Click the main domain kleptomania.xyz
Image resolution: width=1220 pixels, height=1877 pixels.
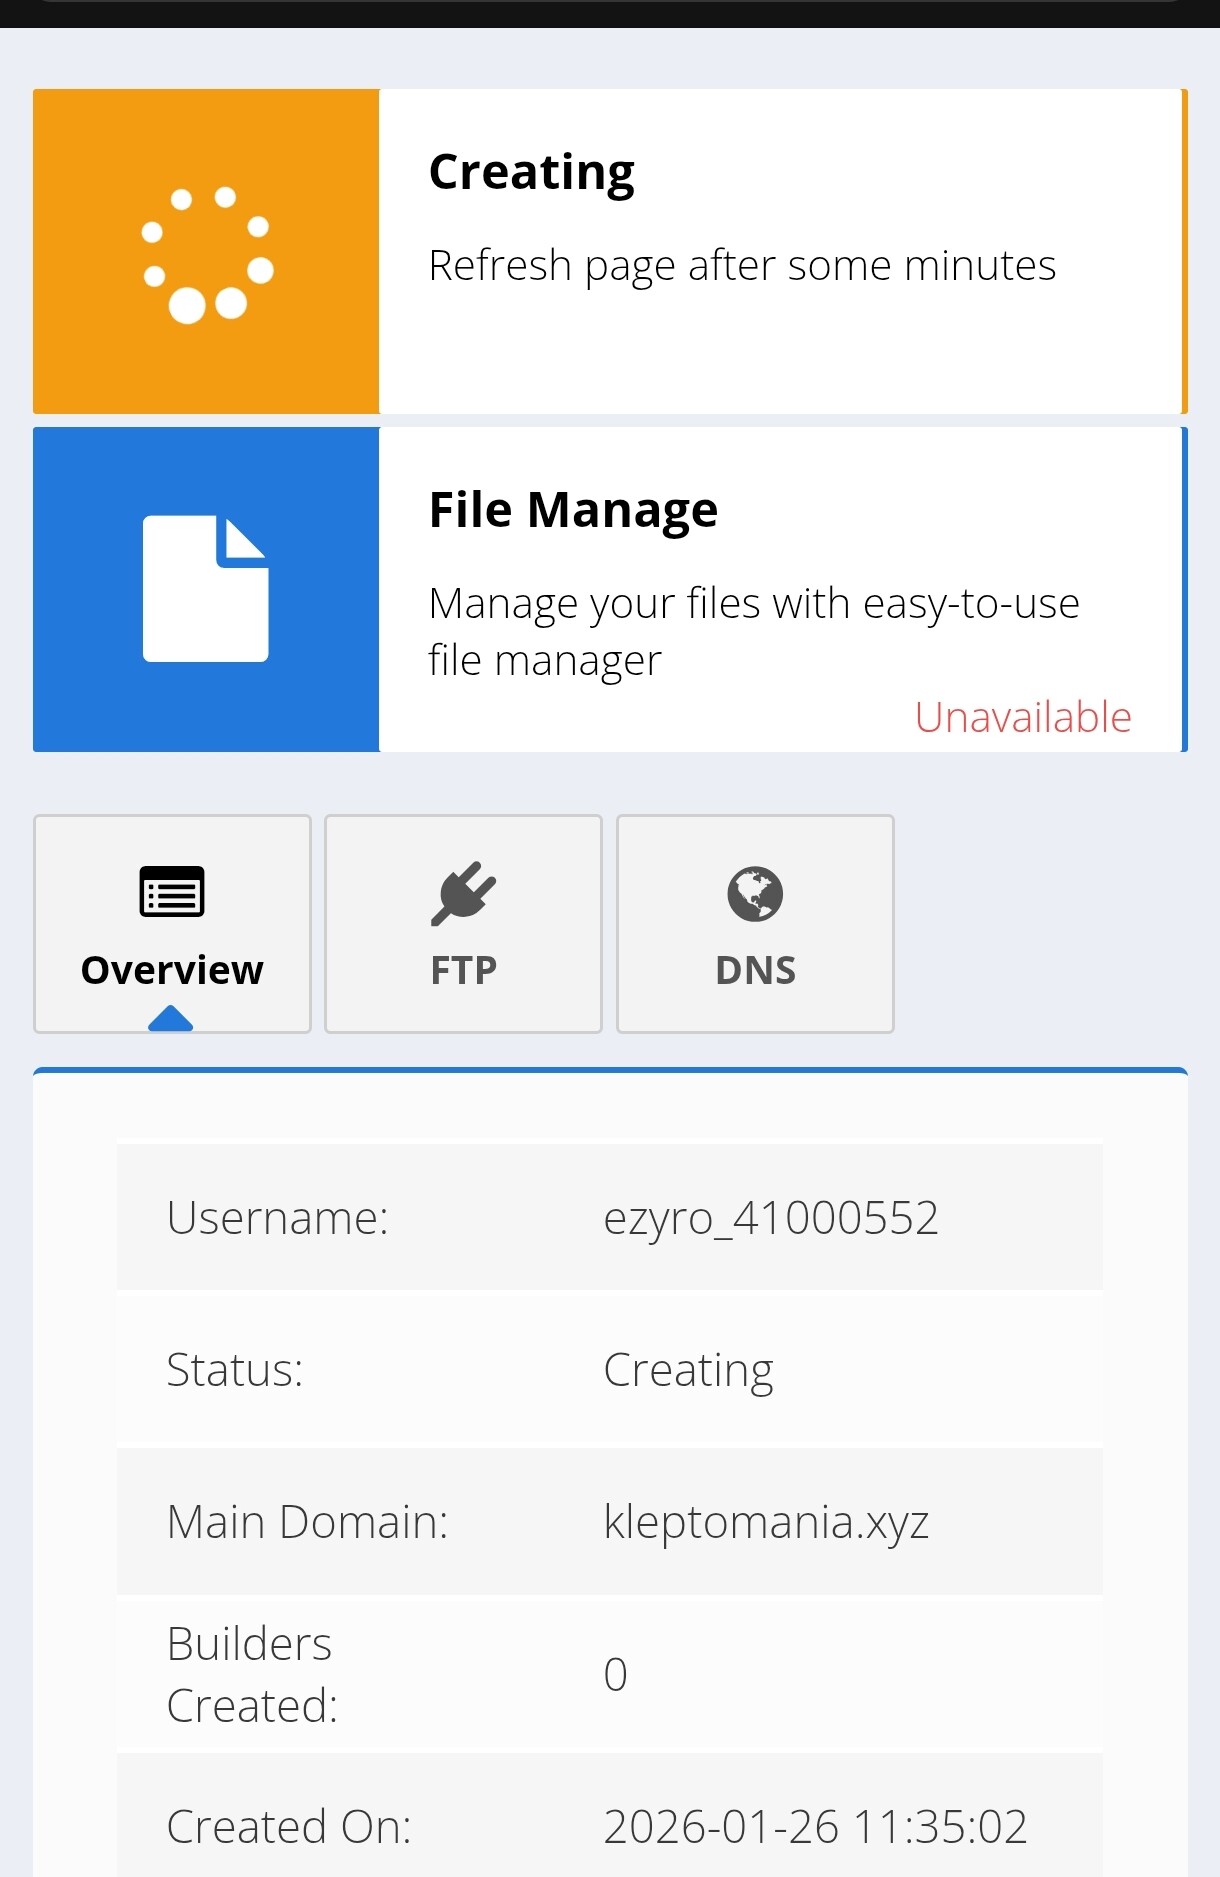click(x=766, y=1522)
